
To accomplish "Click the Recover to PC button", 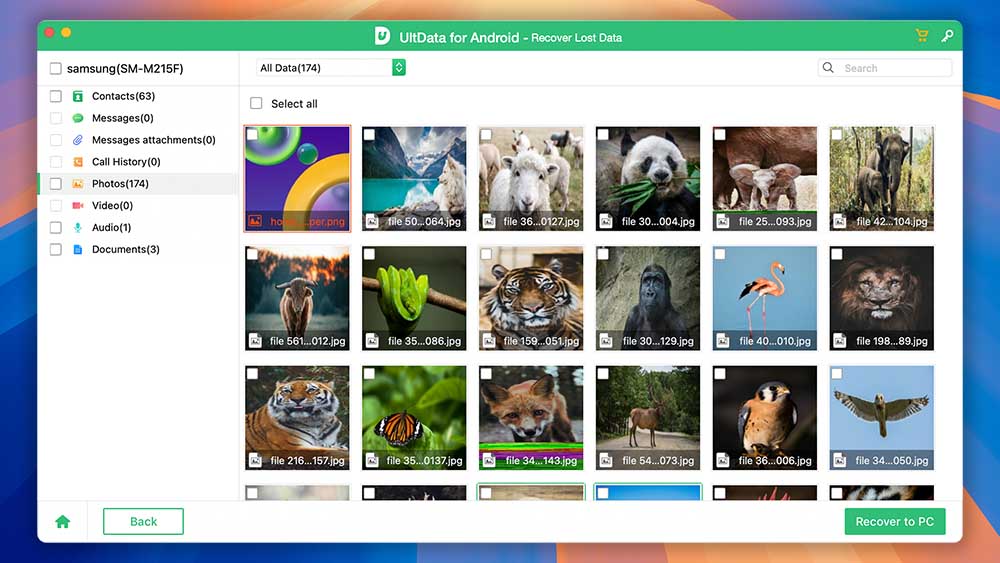I will (895, 522).
